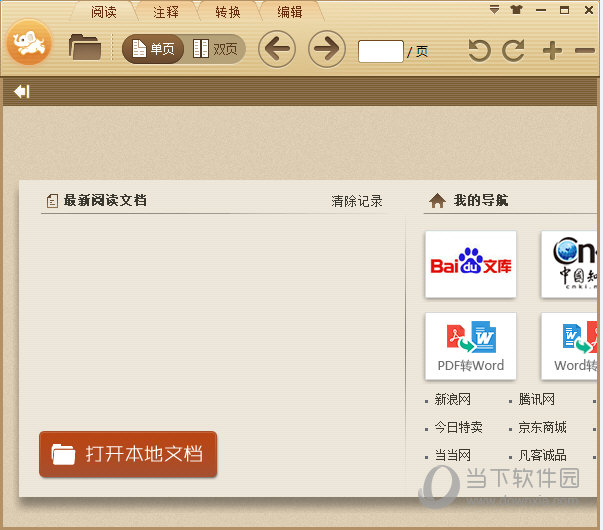Go to previous page with left arrow
This screenshot has height=530, width=603.
(x=277, y=49)
